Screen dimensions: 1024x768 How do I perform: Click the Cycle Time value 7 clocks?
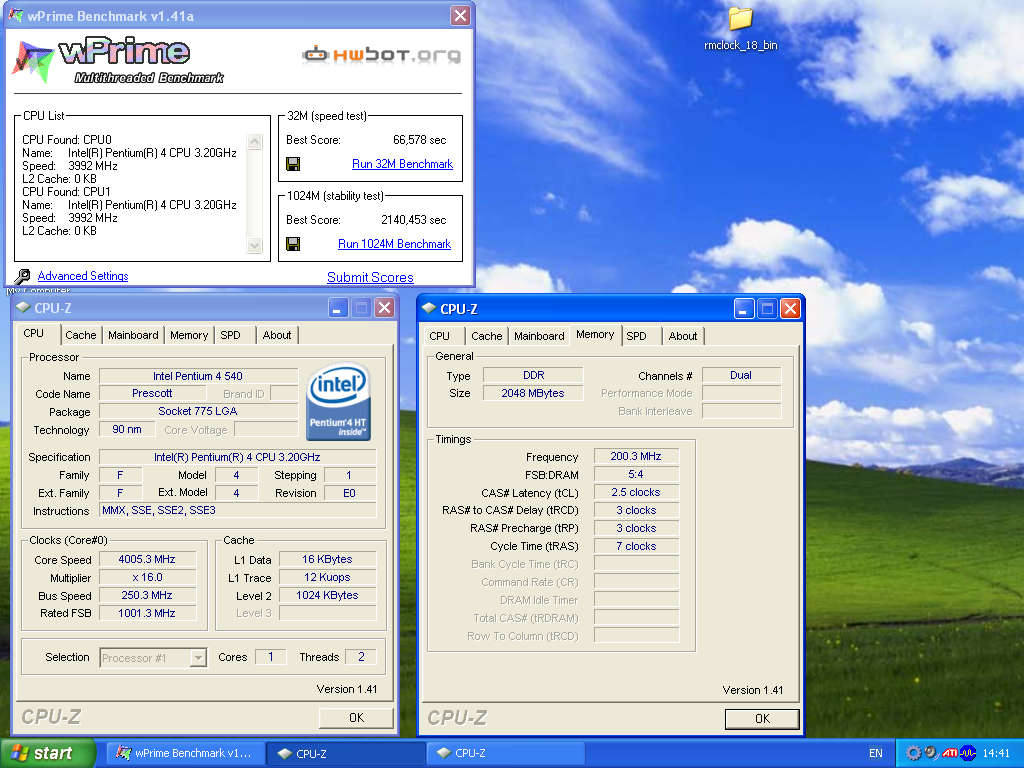pyautogui.click(x=636, y=546)
